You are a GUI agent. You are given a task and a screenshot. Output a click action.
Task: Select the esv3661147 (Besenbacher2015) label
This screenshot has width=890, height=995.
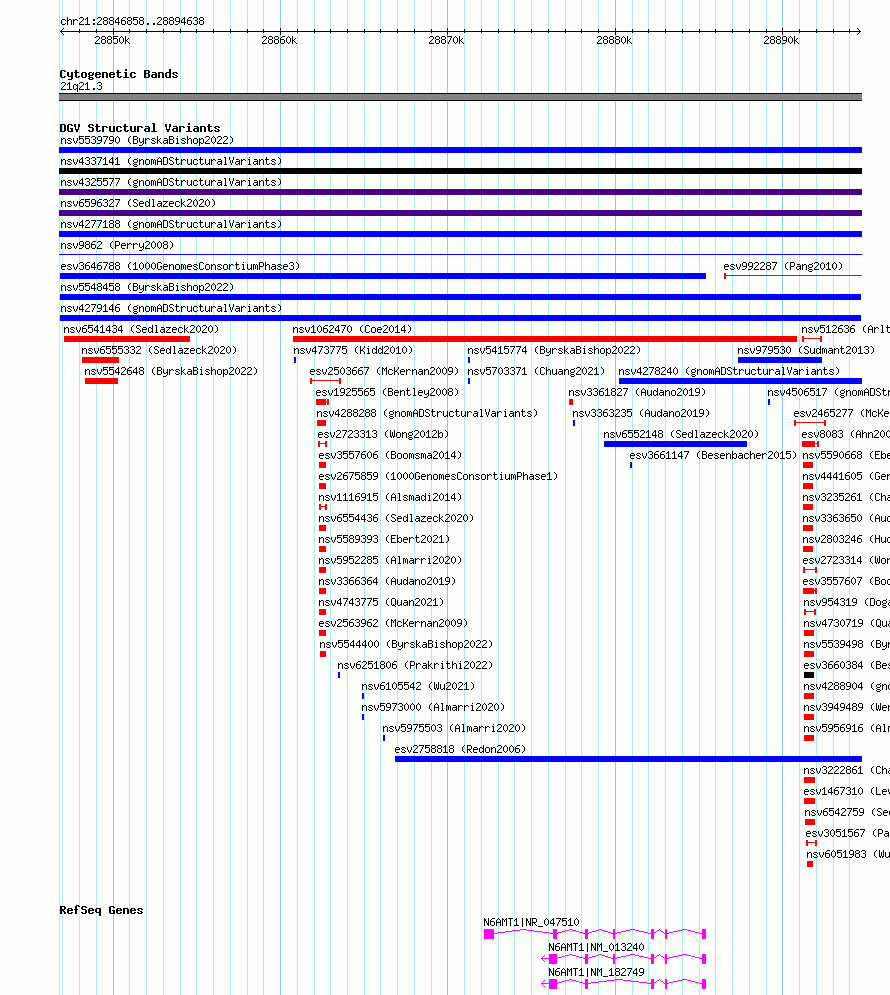click(x=713, y=455)
